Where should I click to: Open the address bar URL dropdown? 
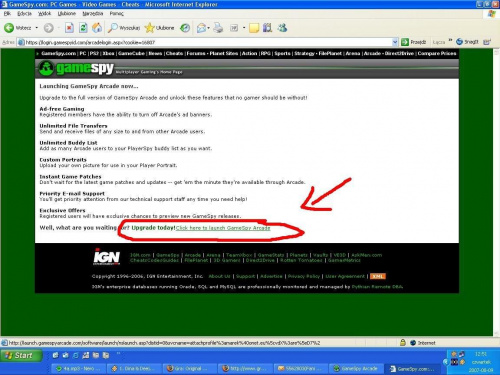coord(395,42)
